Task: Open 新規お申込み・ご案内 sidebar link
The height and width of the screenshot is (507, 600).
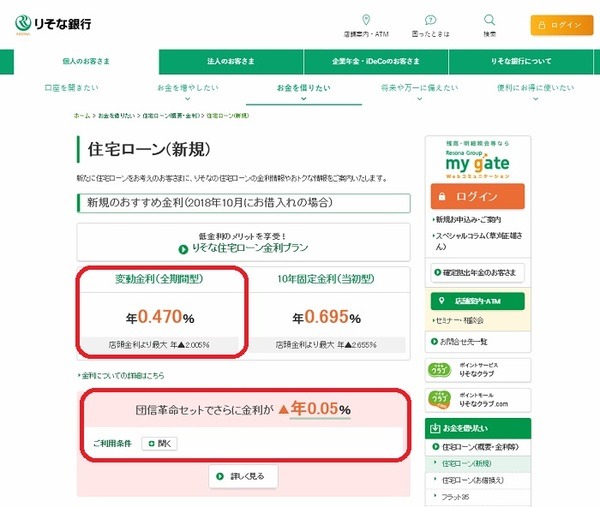Action: (x=467, y=220)
